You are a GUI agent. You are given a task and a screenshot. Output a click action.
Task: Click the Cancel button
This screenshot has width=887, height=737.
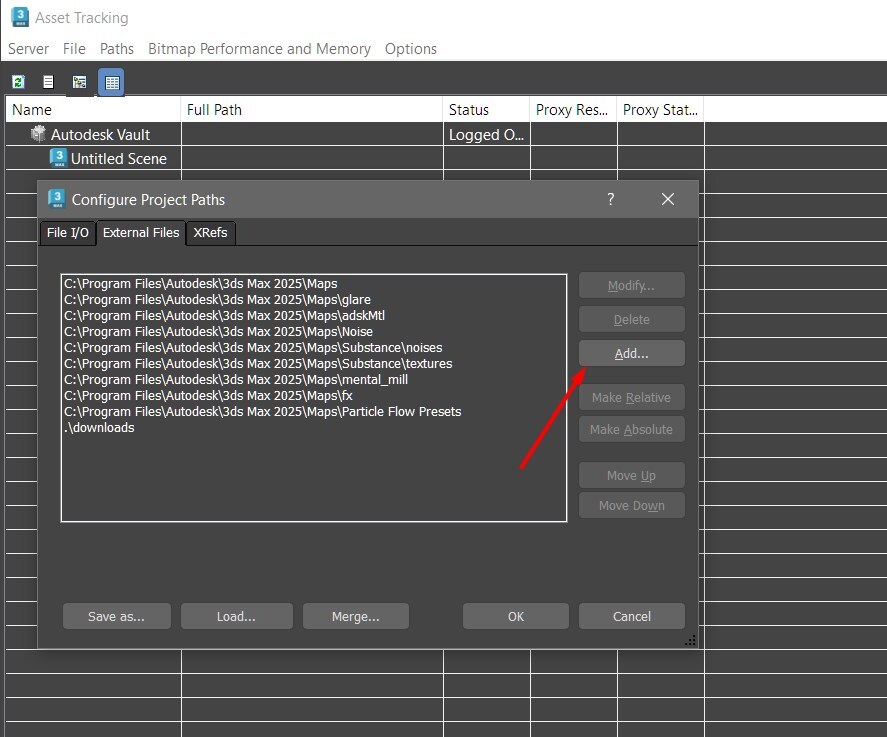tap(631, 617)
